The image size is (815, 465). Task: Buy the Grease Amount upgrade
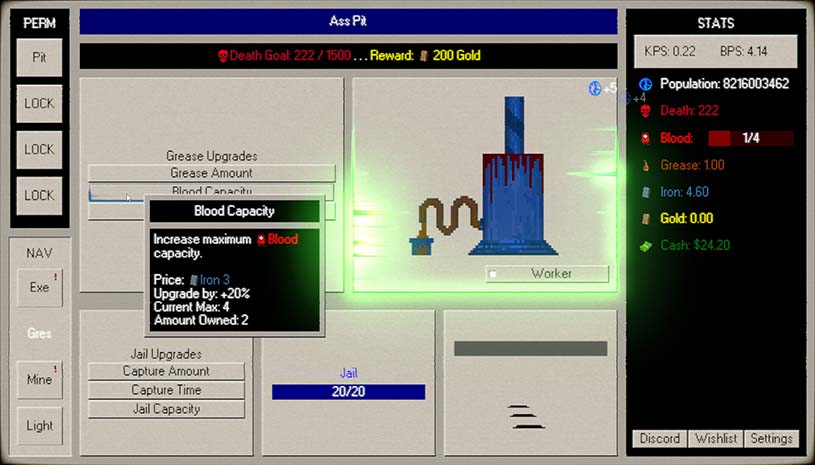(x=211, y=174)
